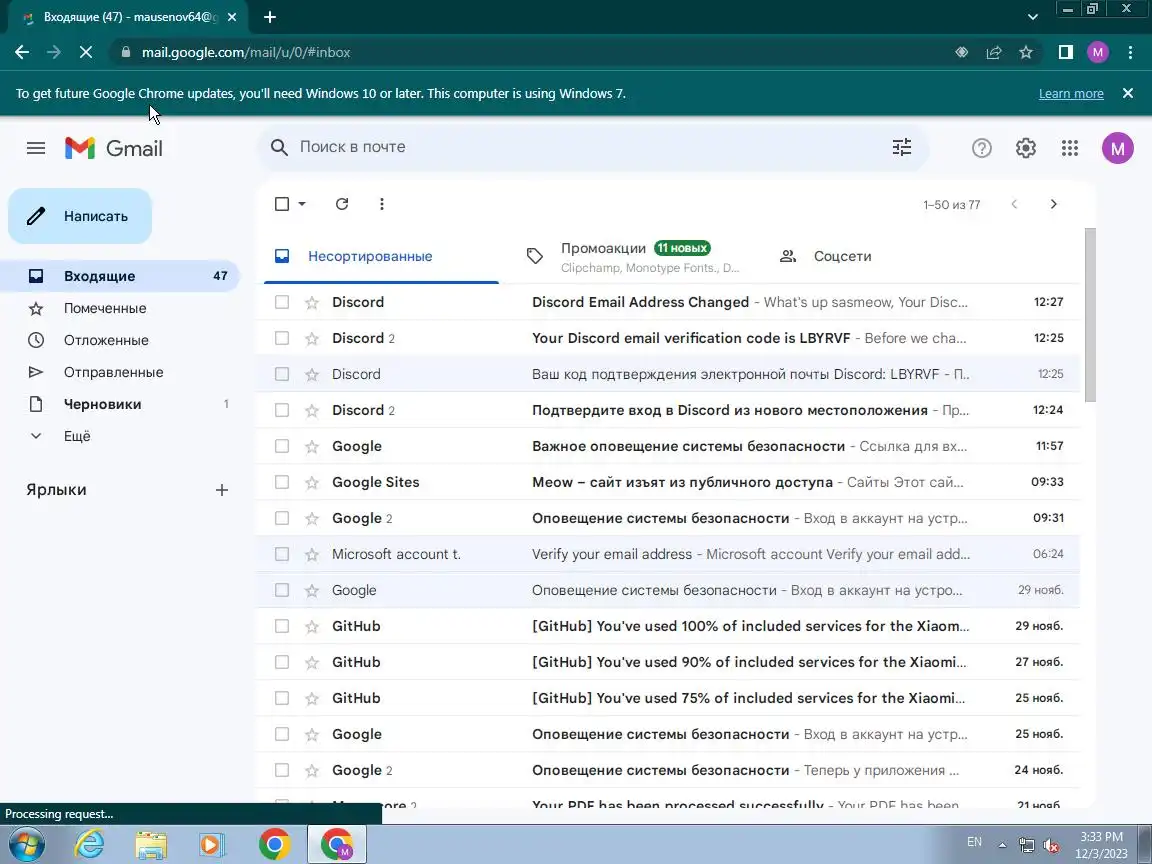Select the Discord Email Address Changed checkbox

point(282,302)
